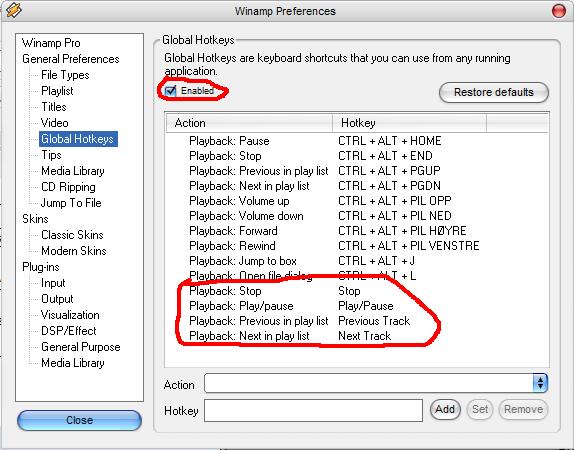Viewport: 574px width, 450px height.
Task: Open Tips preferences
Action: click(x=51, y=155)
